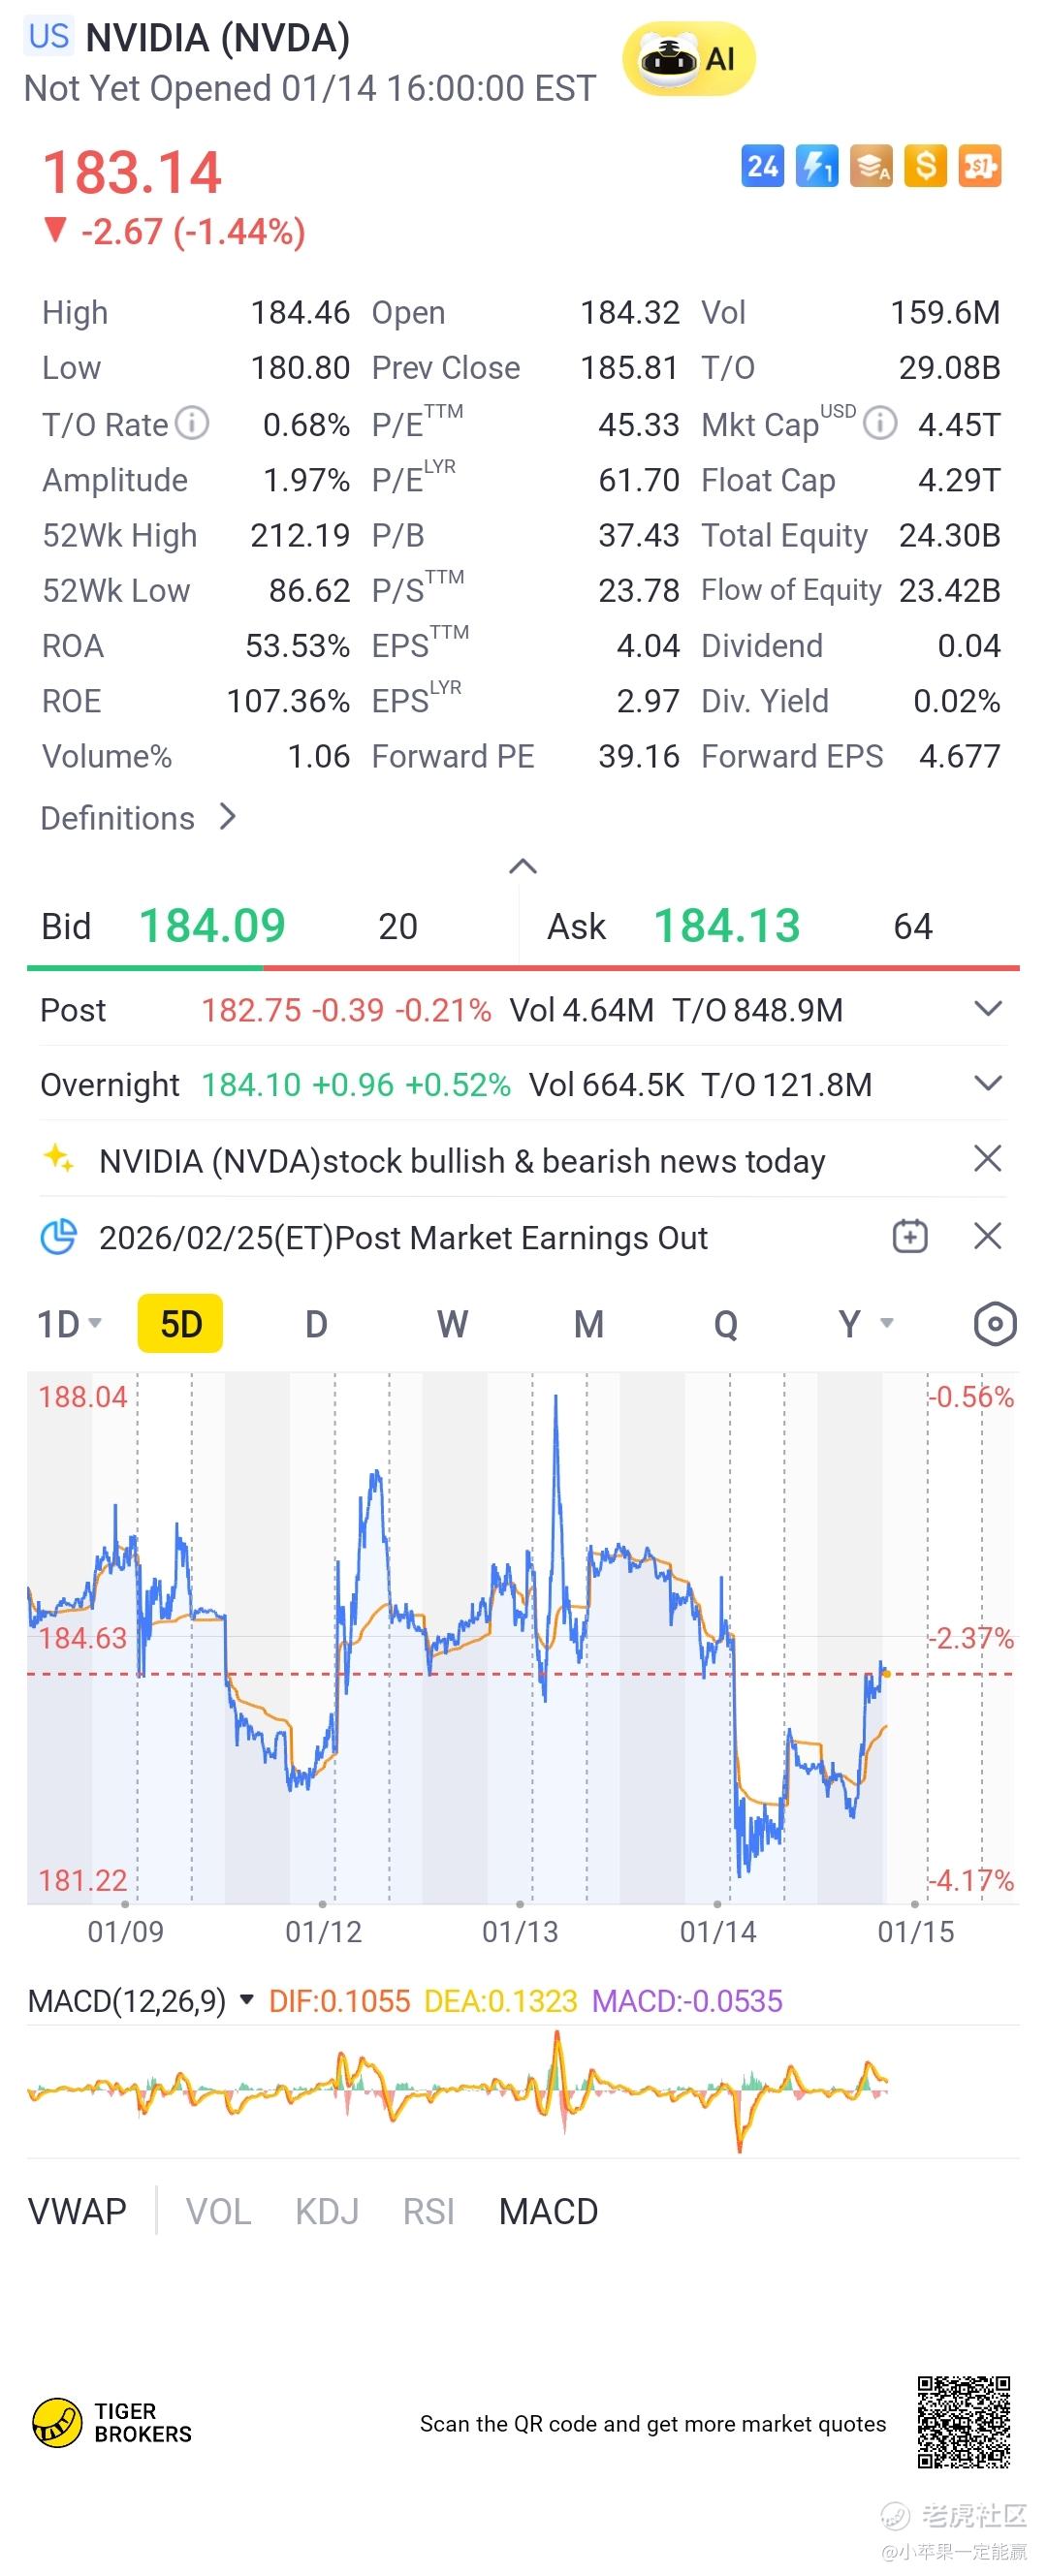Open the MACD parameters dropdown
The image size is (1047, 2576).
click(x=247, y=2001)
